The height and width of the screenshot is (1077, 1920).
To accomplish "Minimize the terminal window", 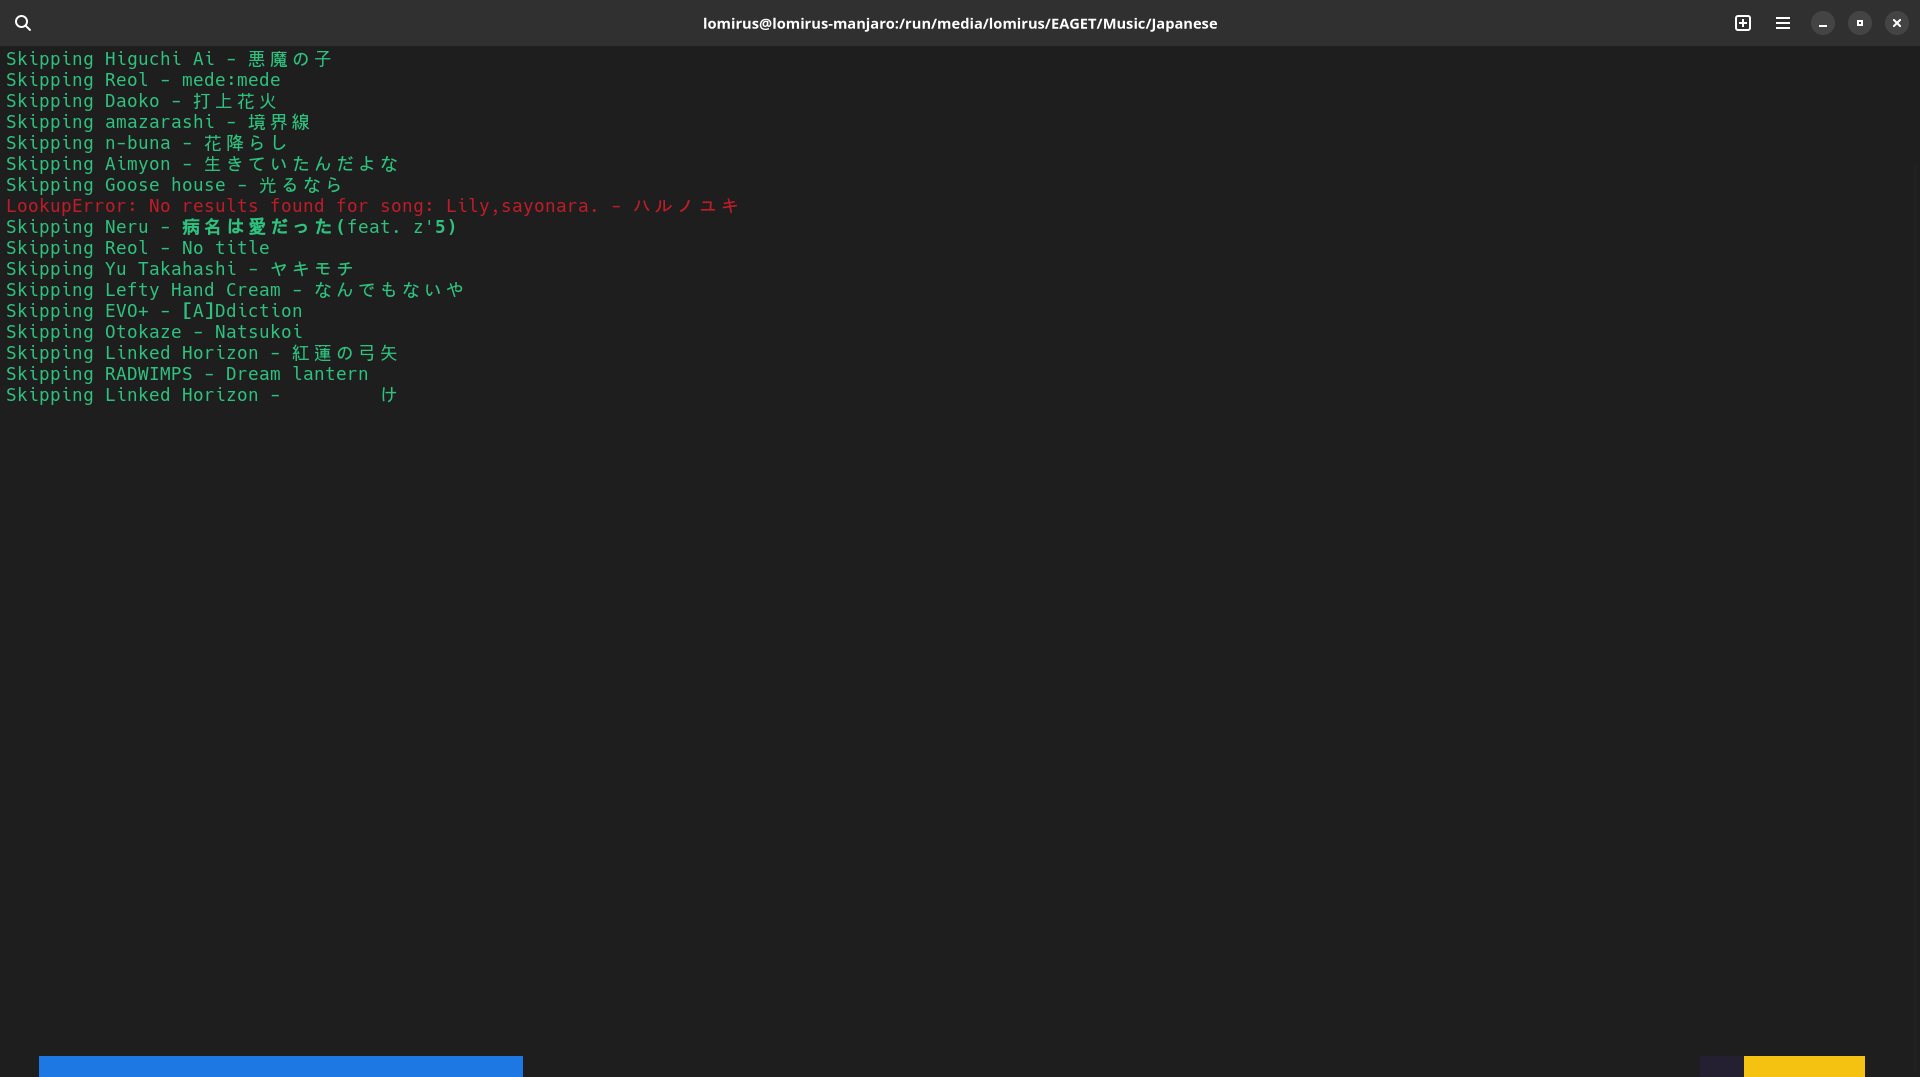I will [x=1821, y=23].
